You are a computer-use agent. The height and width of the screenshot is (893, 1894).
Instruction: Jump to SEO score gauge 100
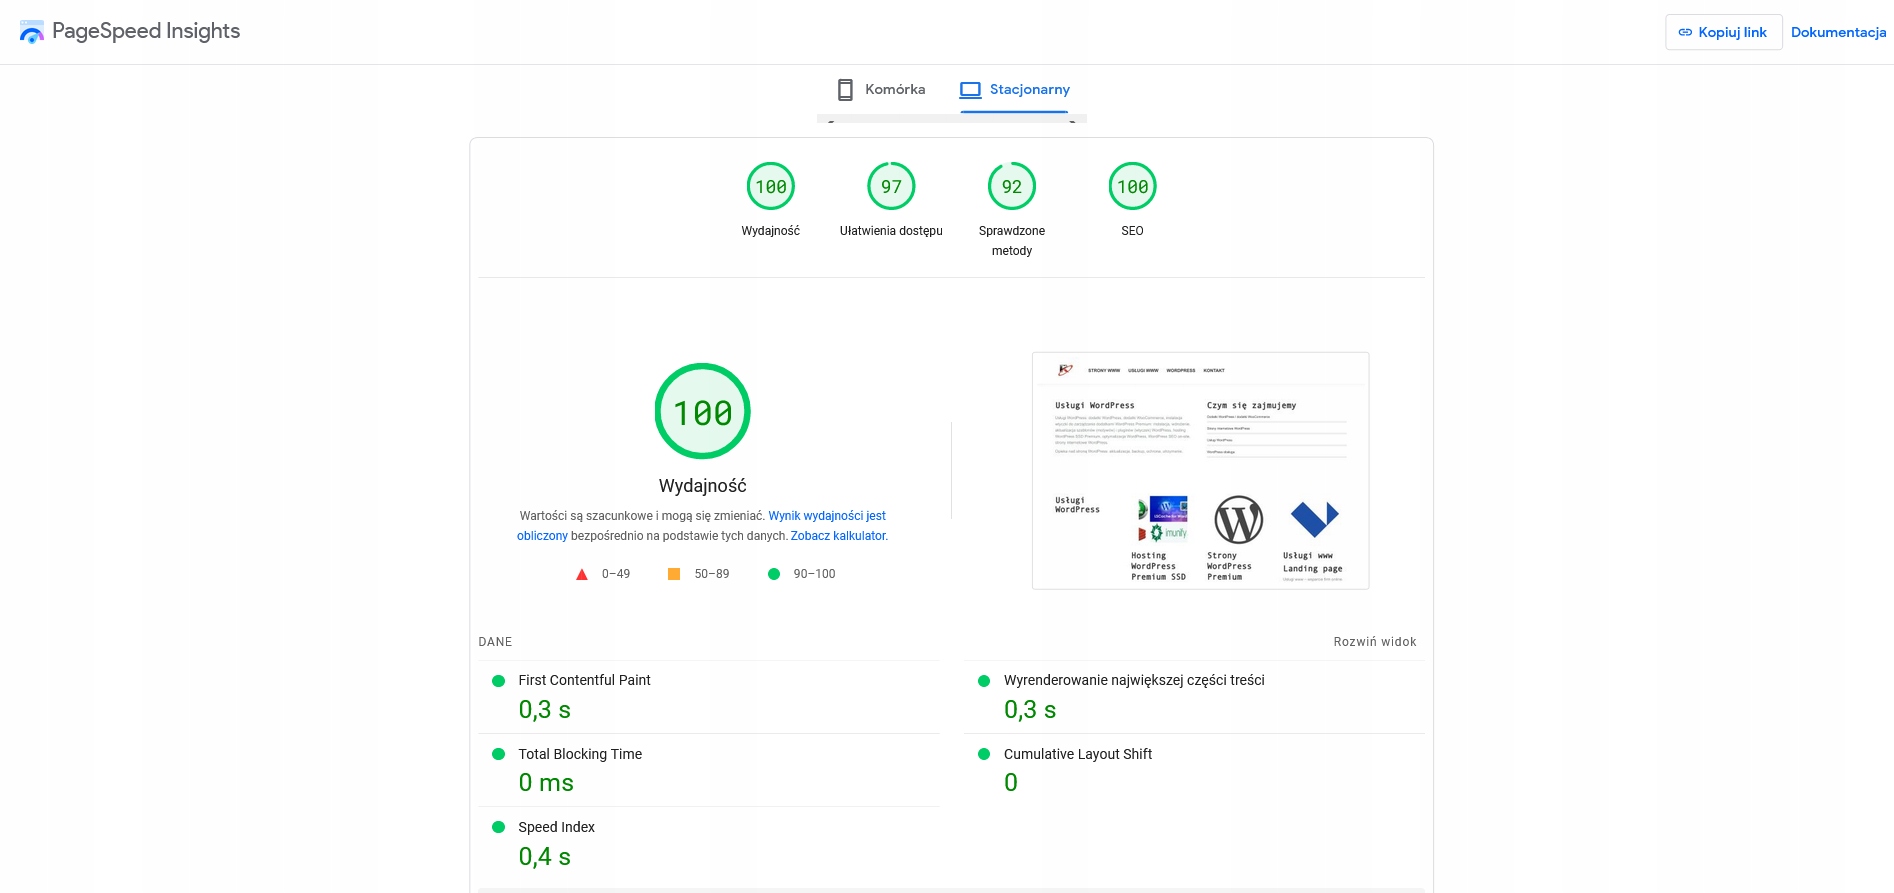pyautogui.click(x=1133, y=186)
